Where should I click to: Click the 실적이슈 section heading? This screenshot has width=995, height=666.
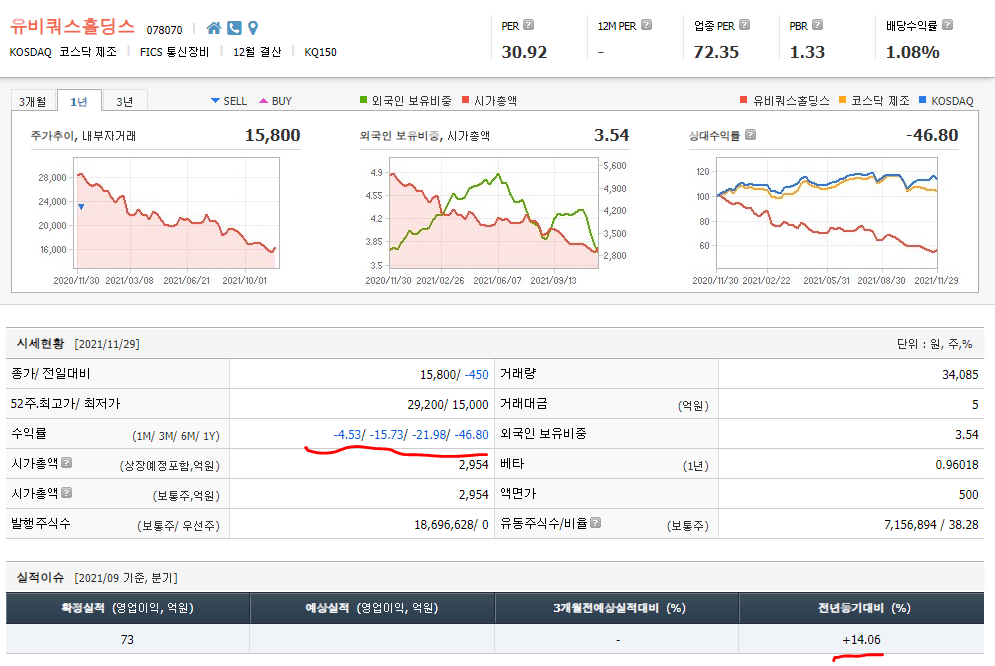point(41,577)
